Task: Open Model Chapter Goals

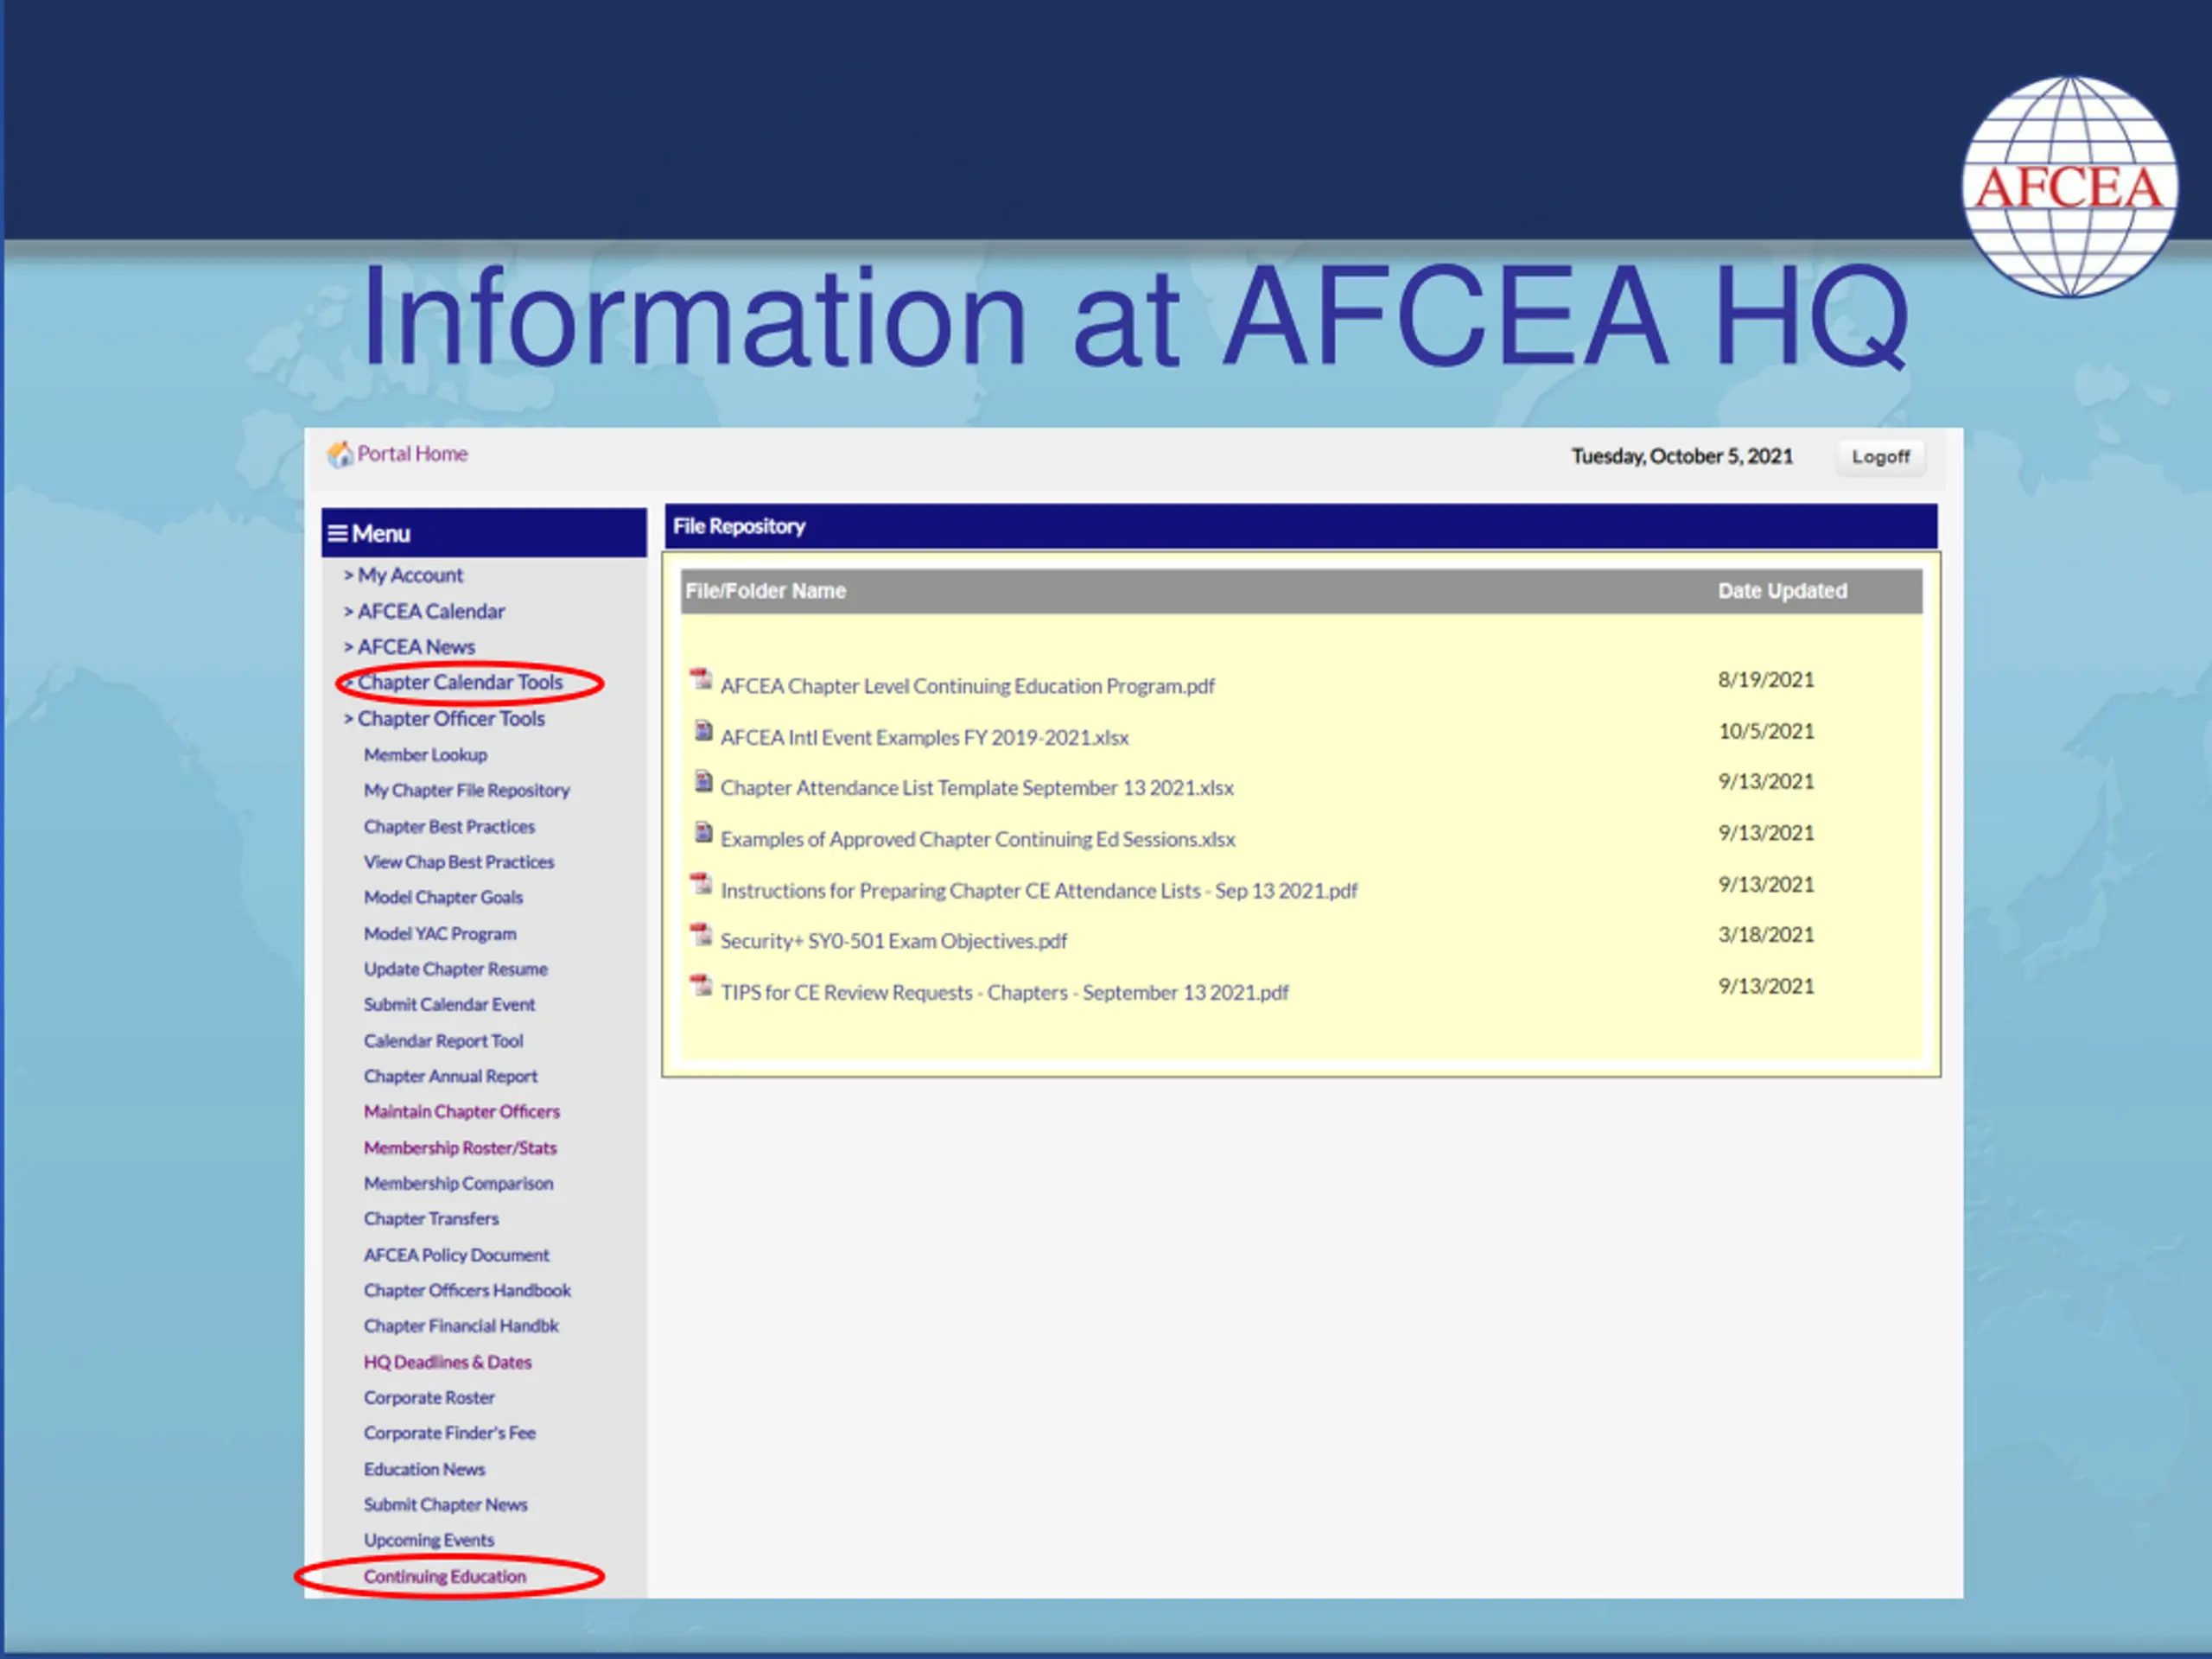Action: [x=443, y=897]
